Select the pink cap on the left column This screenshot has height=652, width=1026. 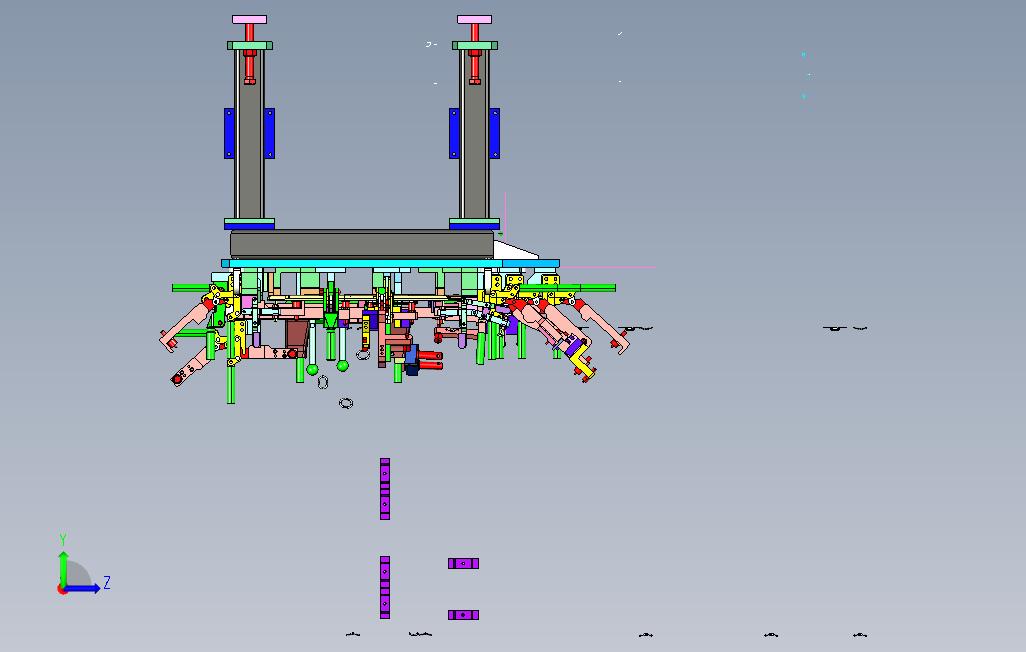click(249, 20)
